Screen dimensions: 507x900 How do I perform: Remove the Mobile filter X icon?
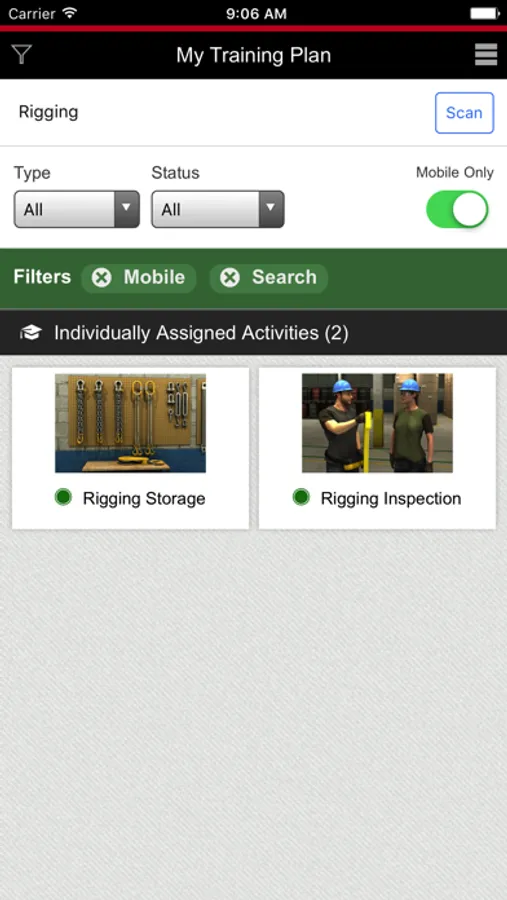tap(102, 278)
